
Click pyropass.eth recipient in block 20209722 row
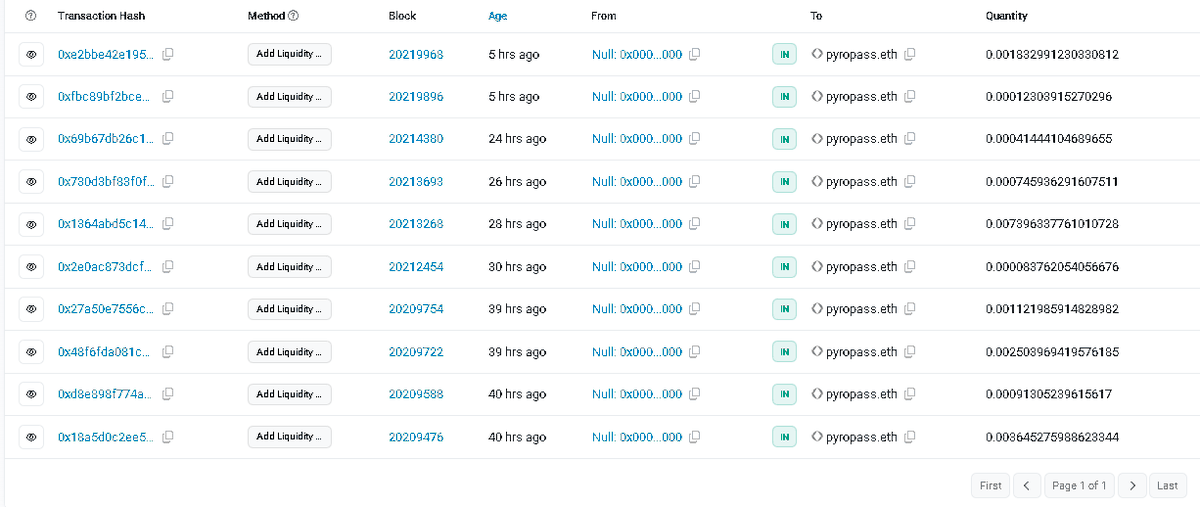coord(861,352)
